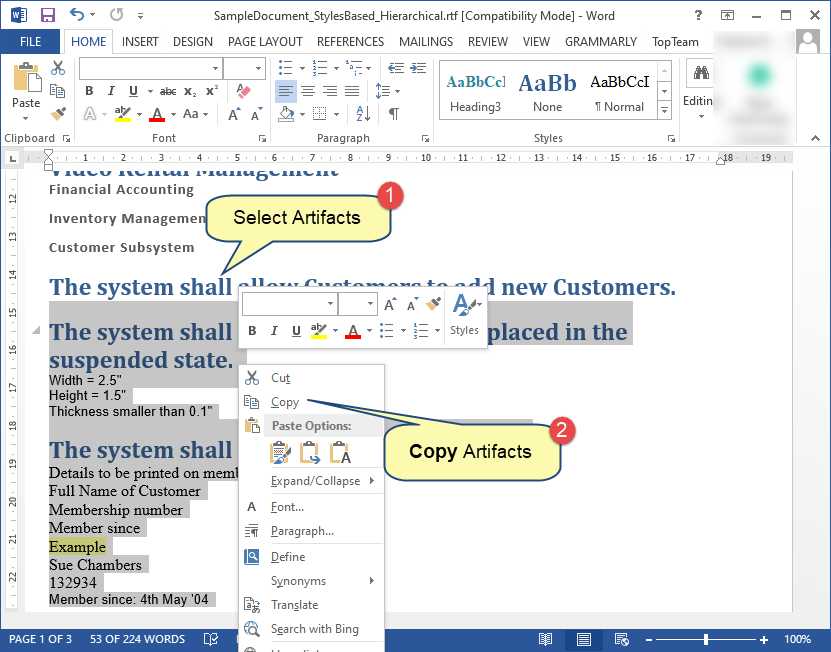Open the Find binoculars icon in Editing
Image resolution: width=831 pixels, height=652 pixels.
[x=701, y=73]
